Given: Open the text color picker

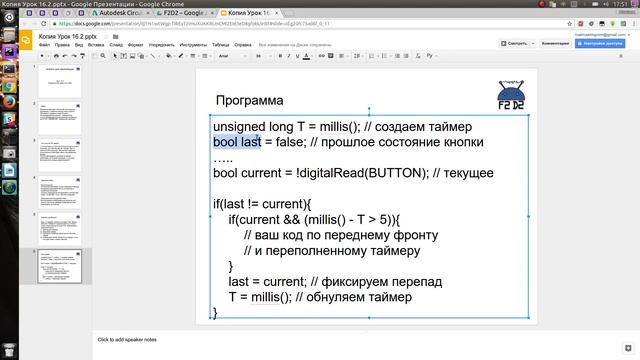Looking at the screenshot, I should pyautogui.click(x=307, y=56).
